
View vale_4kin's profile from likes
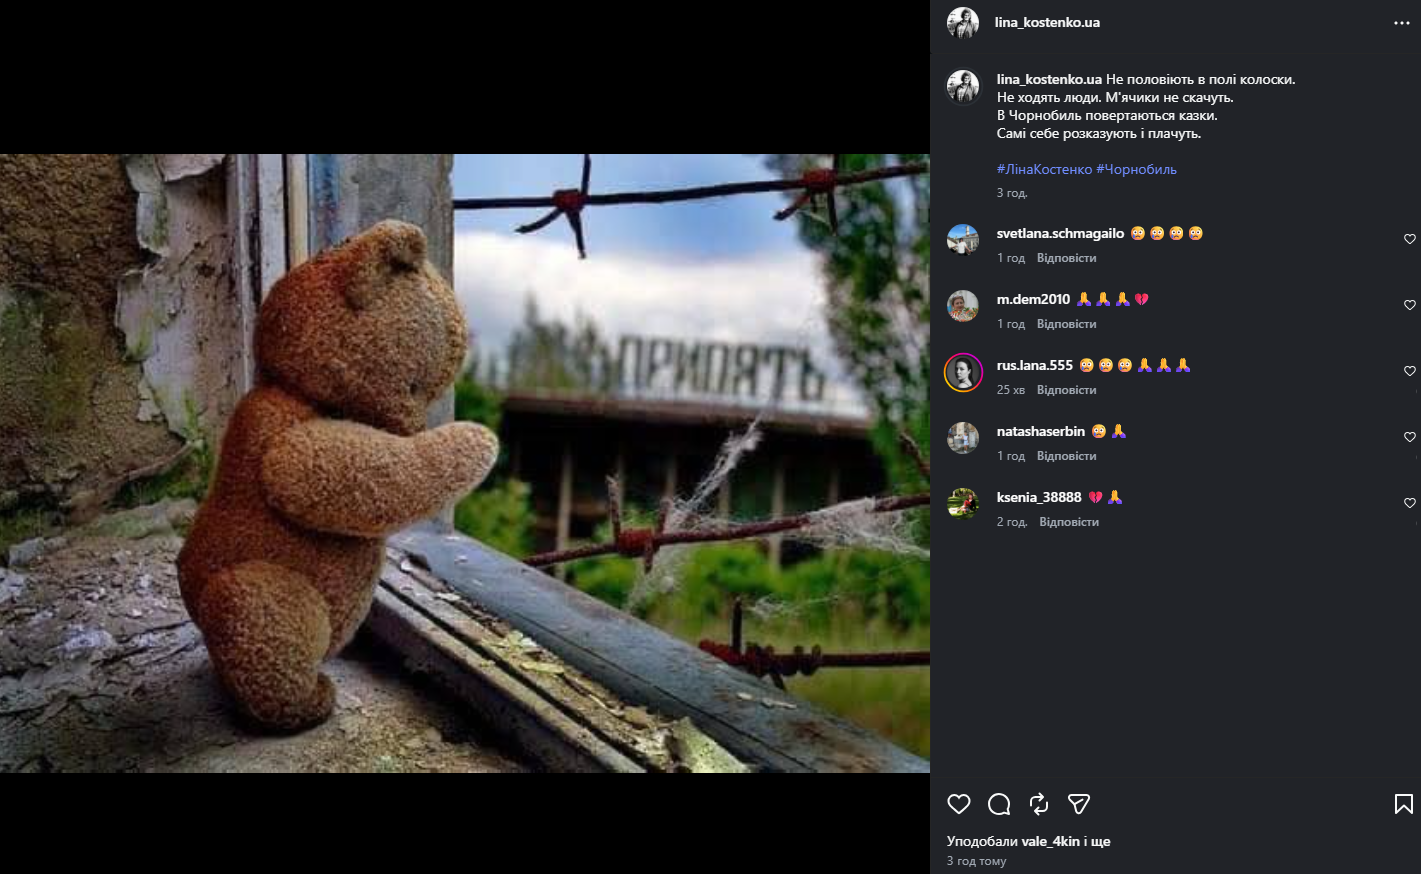click(x=1050, y=841)
